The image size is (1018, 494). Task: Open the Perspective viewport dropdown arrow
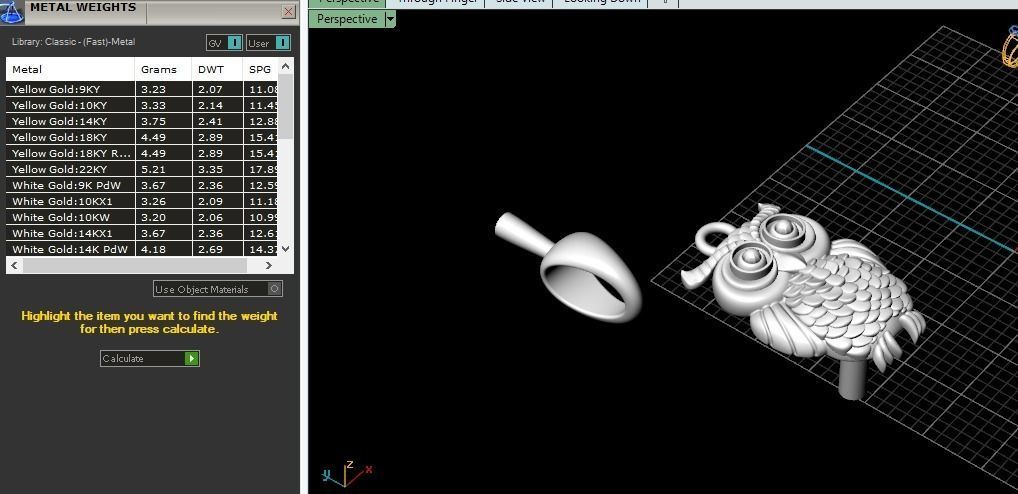pyautogui.click(x=390, y=19)
